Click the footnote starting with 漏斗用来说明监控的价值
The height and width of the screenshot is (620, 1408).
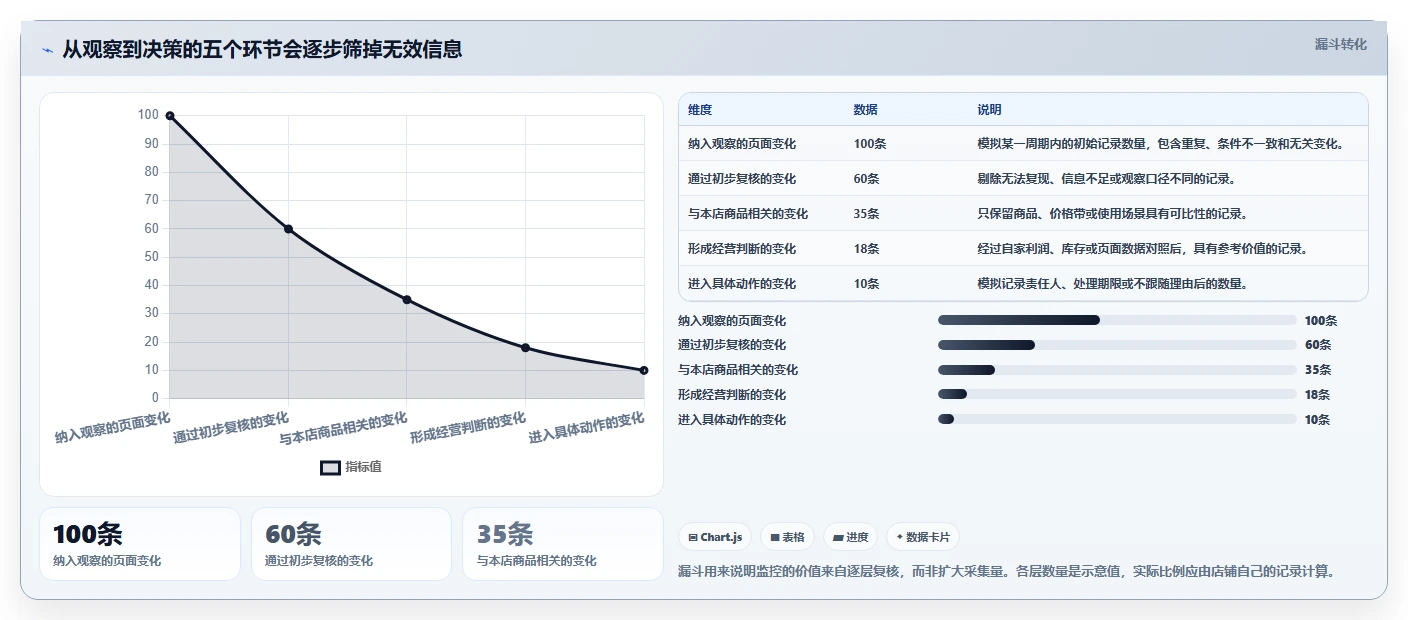pyautogui.click(x=1006, y=572)
